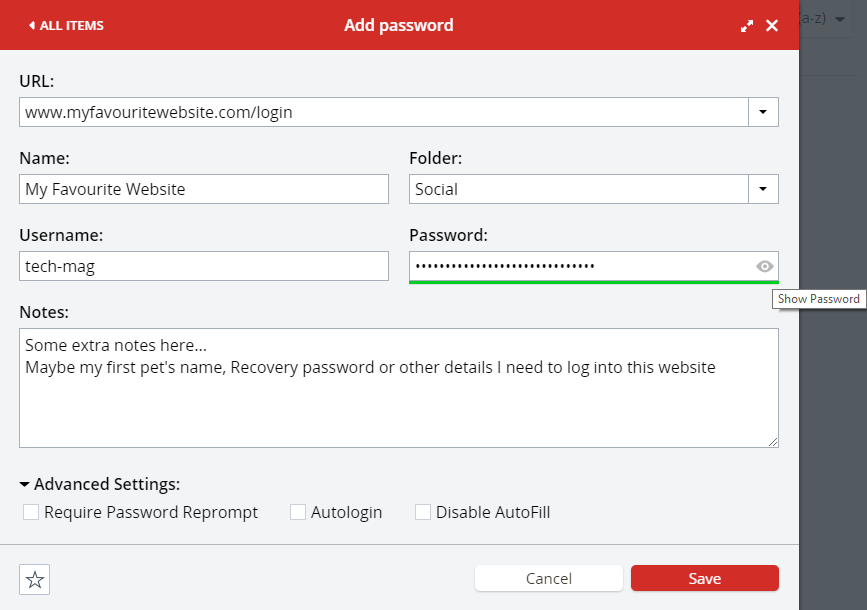Screen dimensions: 867x610
Task: Open the Folder dropdown arrow
Action: [763, 189]
